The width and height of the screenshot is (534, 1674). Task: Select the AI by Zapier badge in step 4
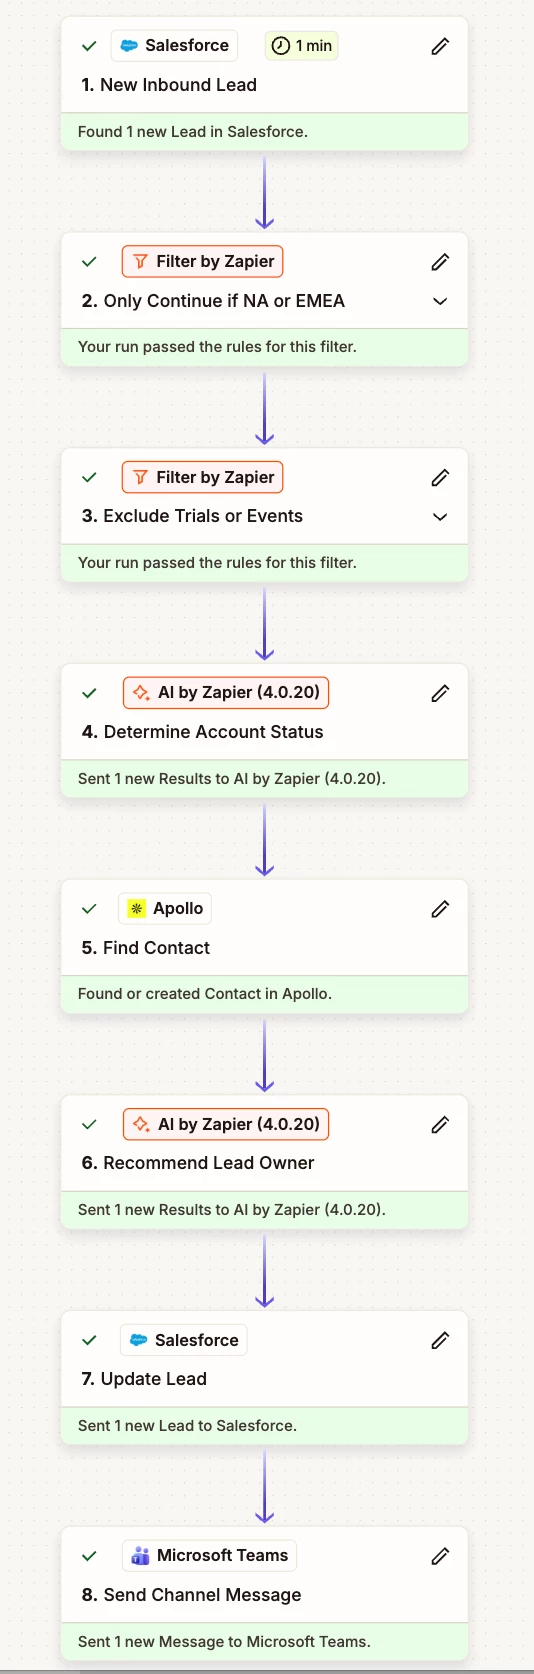pyautogui.click(x=226, y=693)
